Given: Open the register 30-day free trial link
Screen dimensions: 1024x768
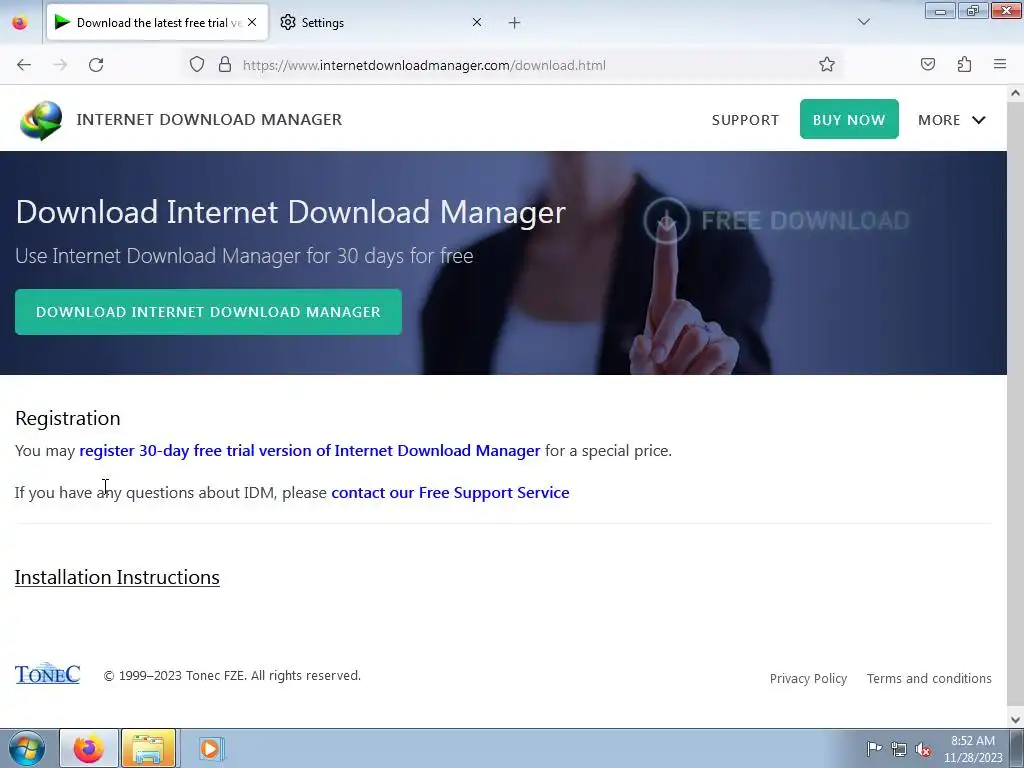Looking at the screenshot, I should [x=310, y=451].
